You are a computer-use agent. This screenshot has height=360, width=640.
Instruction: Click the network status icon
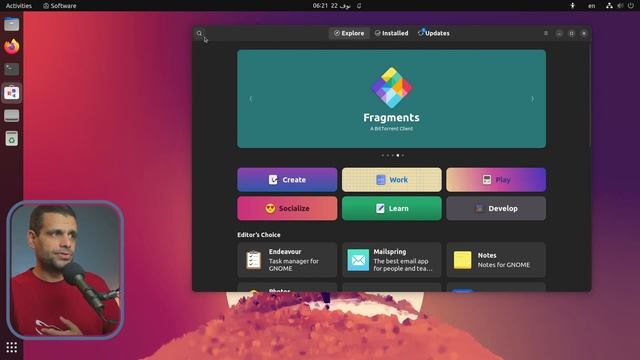609,6
